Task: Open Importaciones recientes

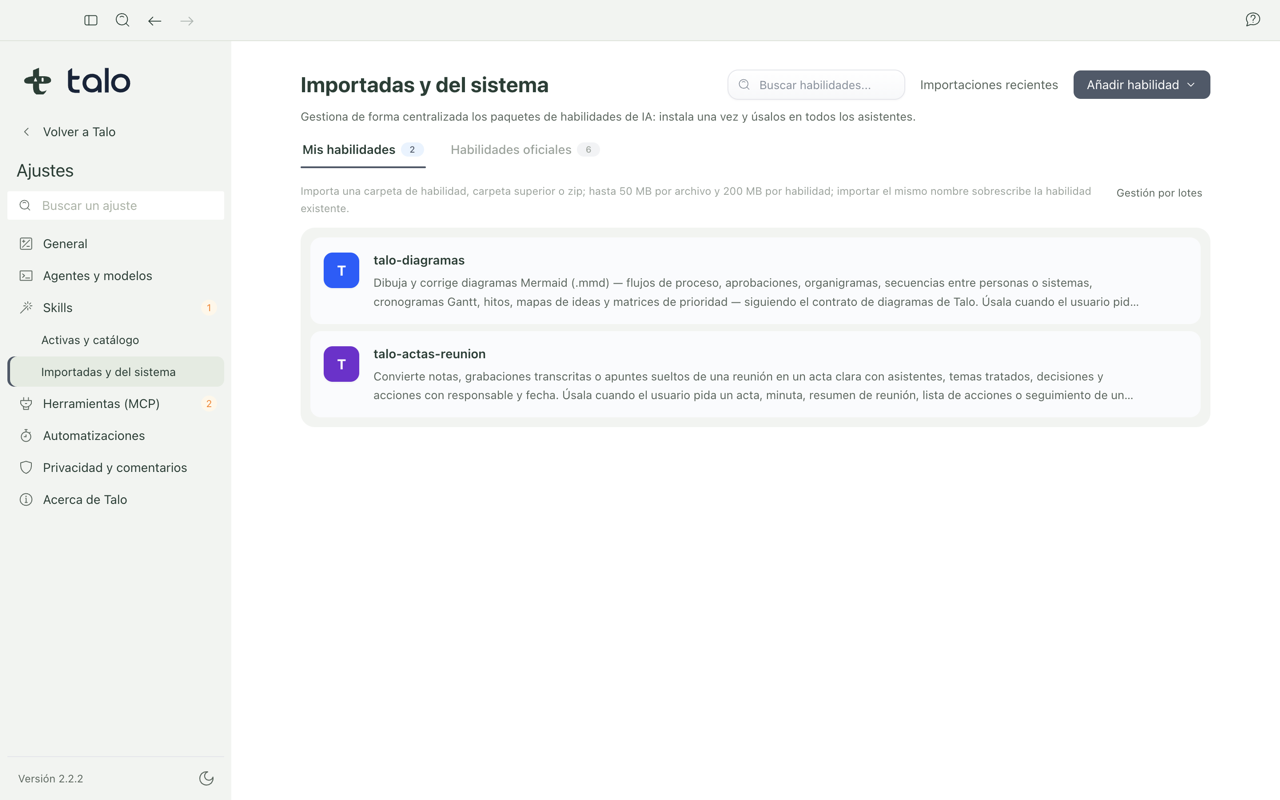Action: coord(989,85)
